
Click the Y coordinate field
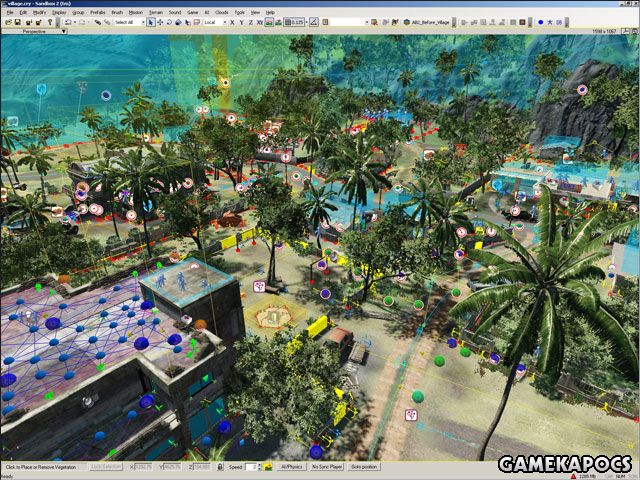172,467
